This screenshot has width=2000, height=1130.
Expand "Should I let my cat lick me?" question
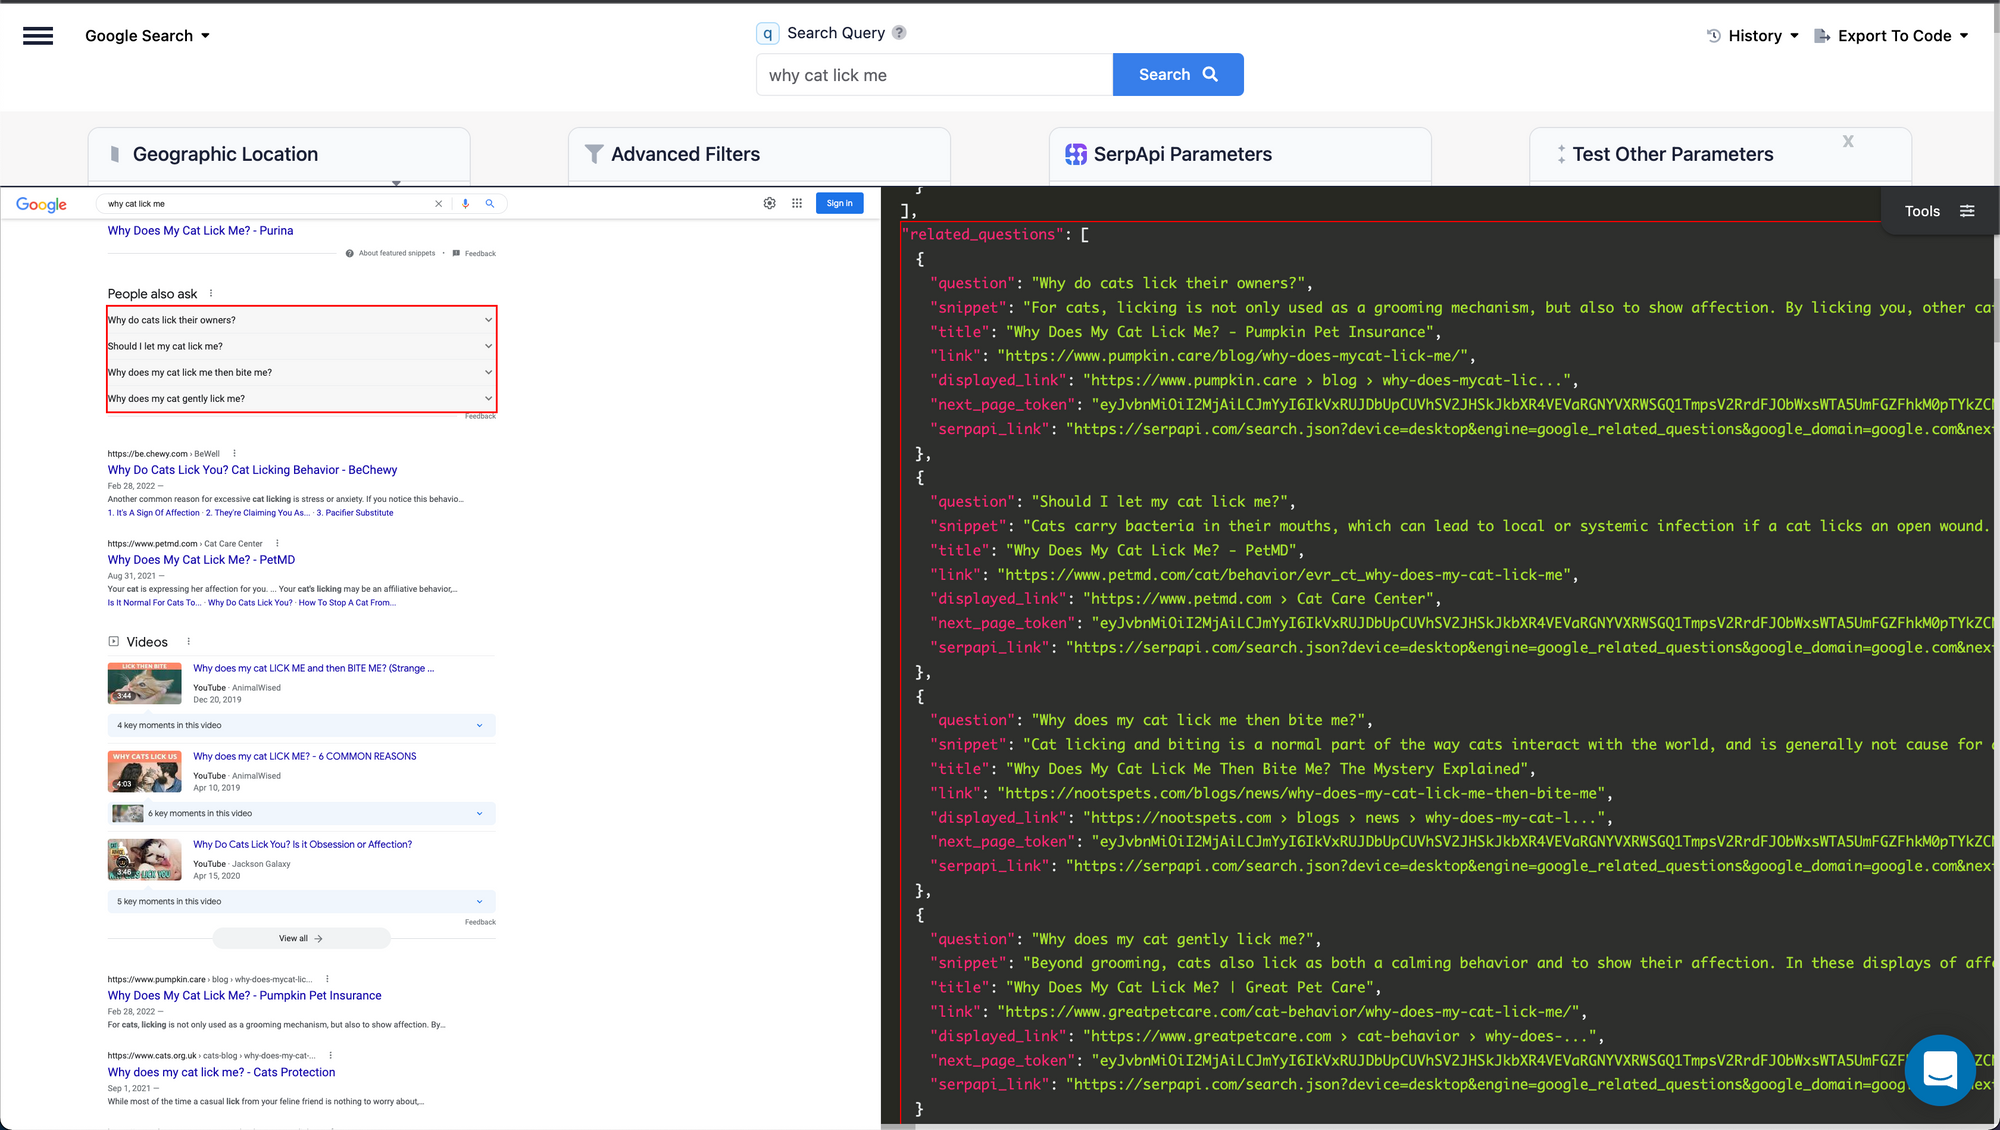300,346
